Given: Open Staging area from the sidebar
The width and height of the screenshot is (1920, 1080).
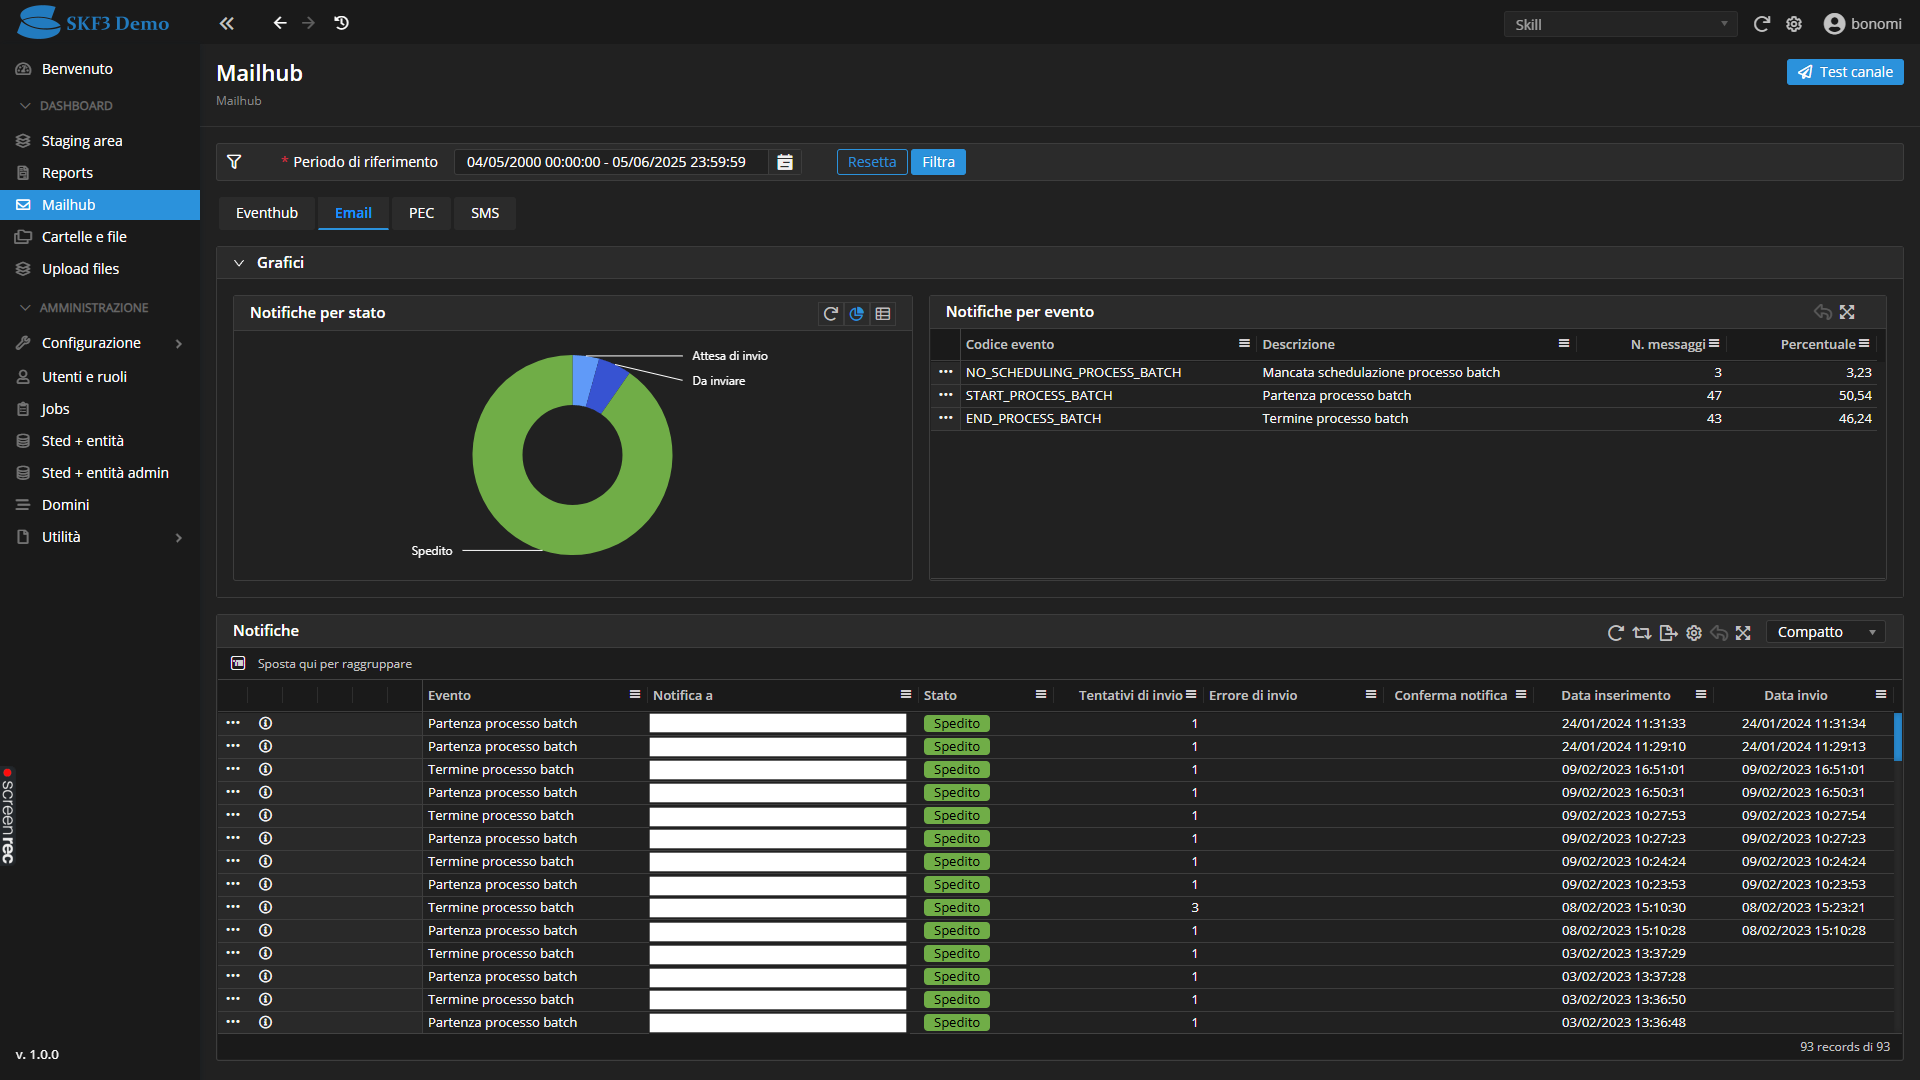Looking at the screenshot, I should [x=100, y=141].
